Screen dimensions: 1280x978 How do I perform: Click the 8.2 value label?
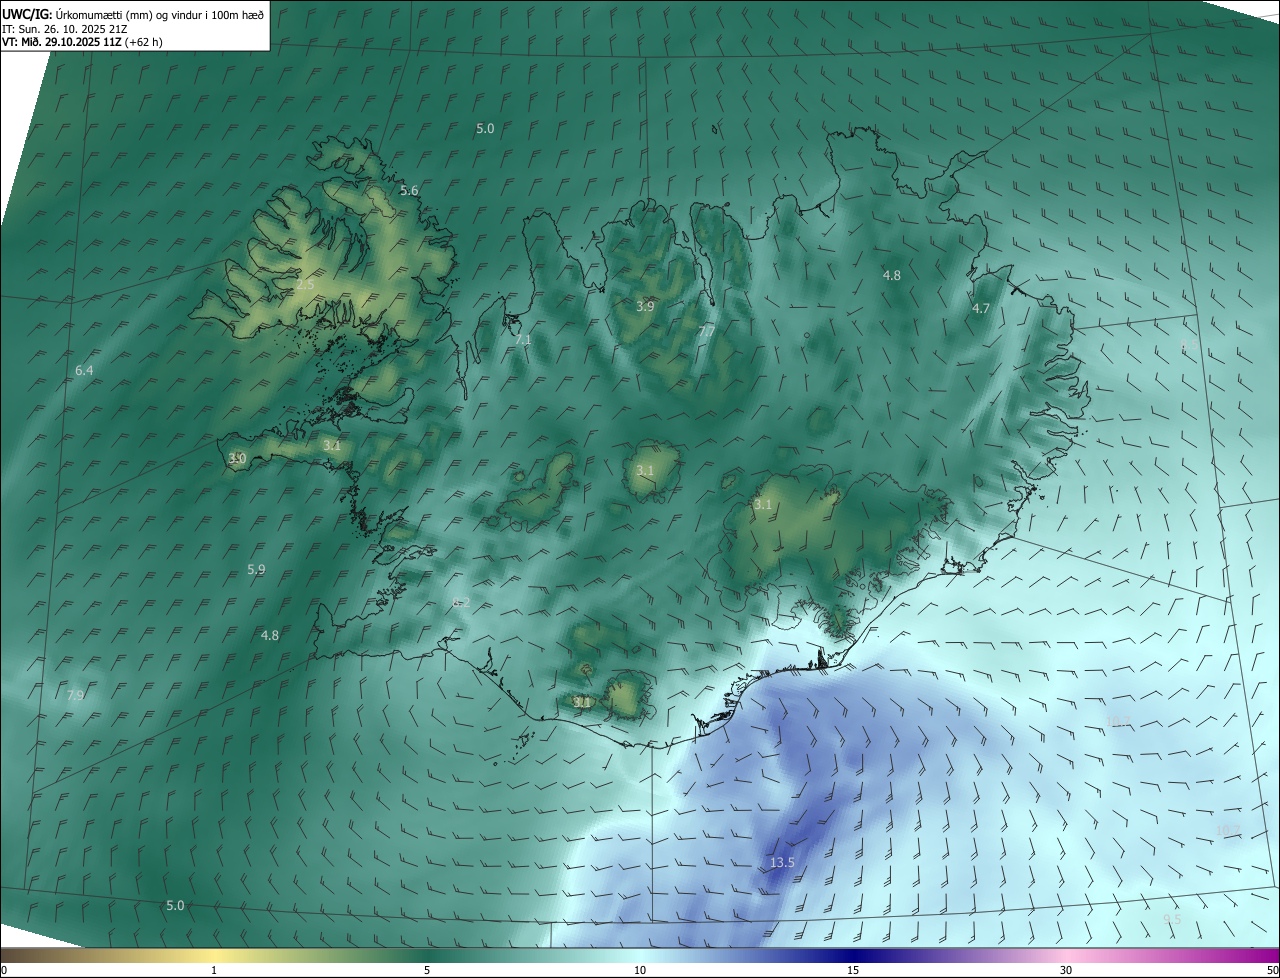pos(461,602)
